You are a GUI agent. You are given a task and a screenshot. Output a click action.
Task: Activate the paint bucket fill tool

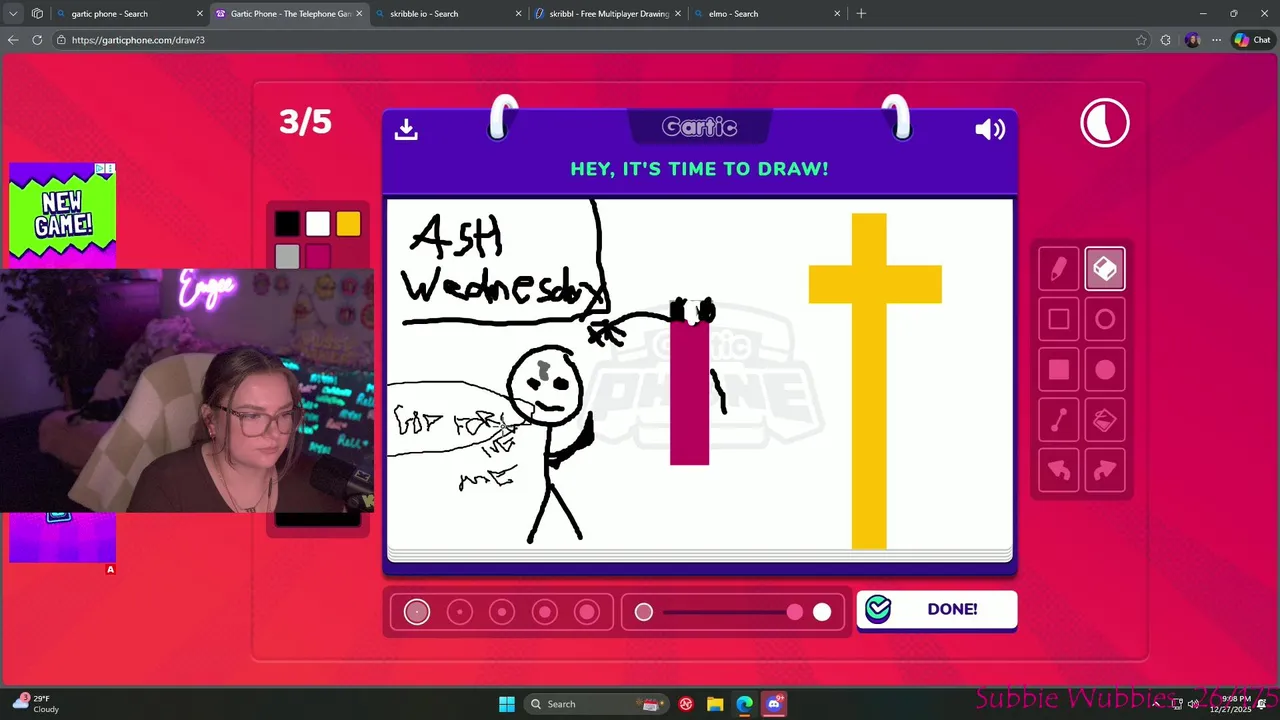click(x=1105, y=421)
